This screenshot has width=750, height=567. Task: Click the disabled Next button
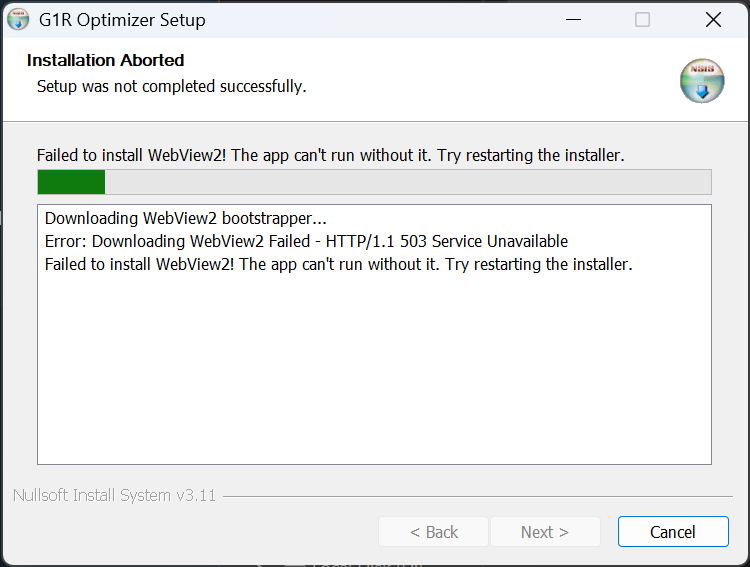(x=545, y=532)
